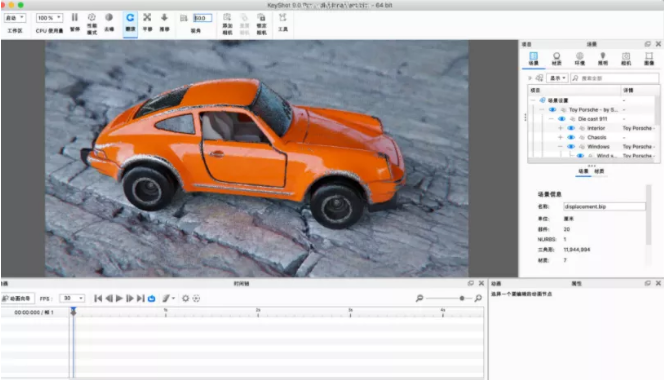Toggle visibility of Interior

tap(571, 128)
